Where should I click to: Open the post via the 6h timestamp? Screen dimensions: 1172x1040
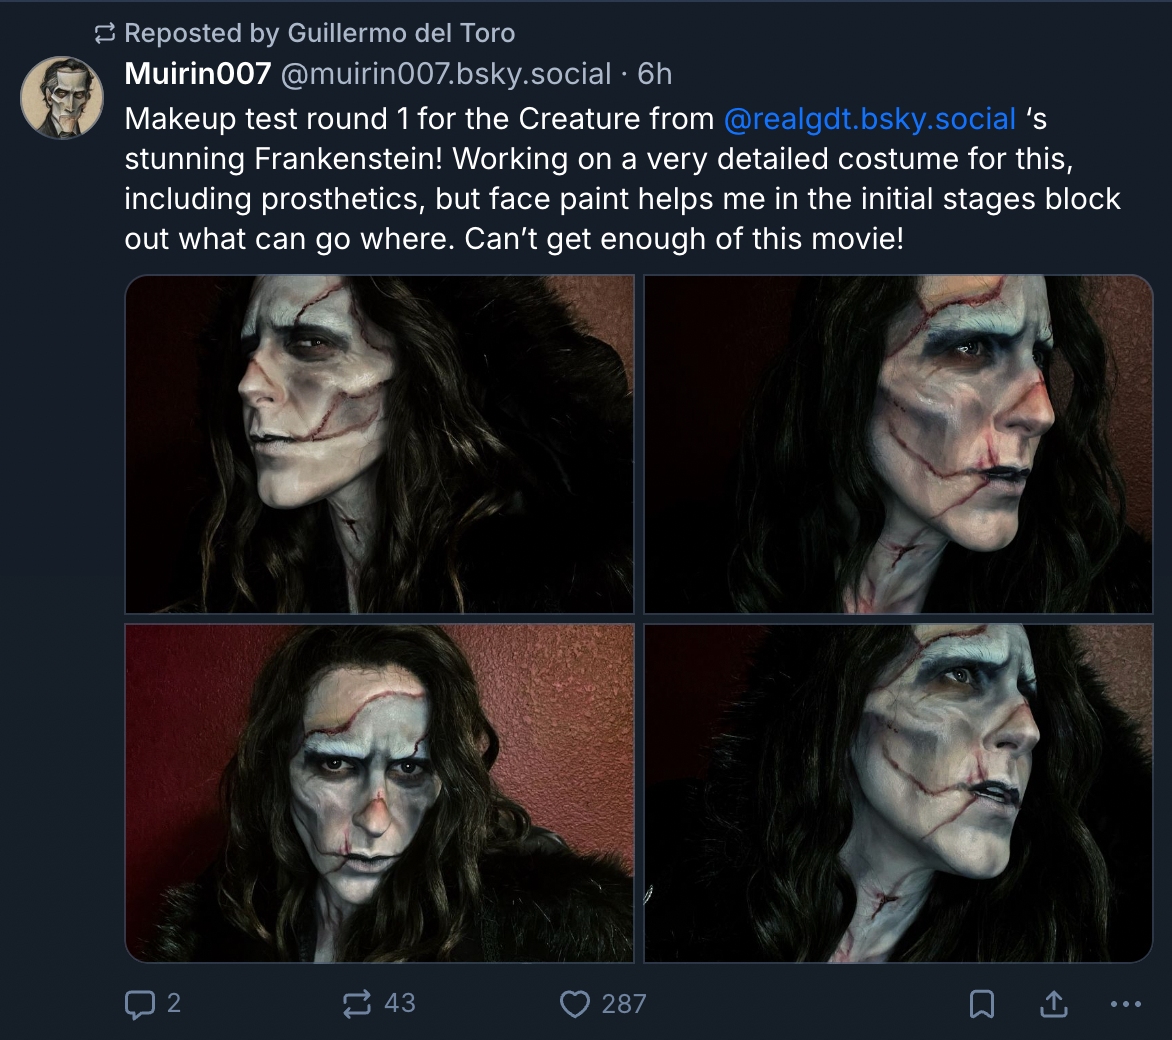[655, 73]
